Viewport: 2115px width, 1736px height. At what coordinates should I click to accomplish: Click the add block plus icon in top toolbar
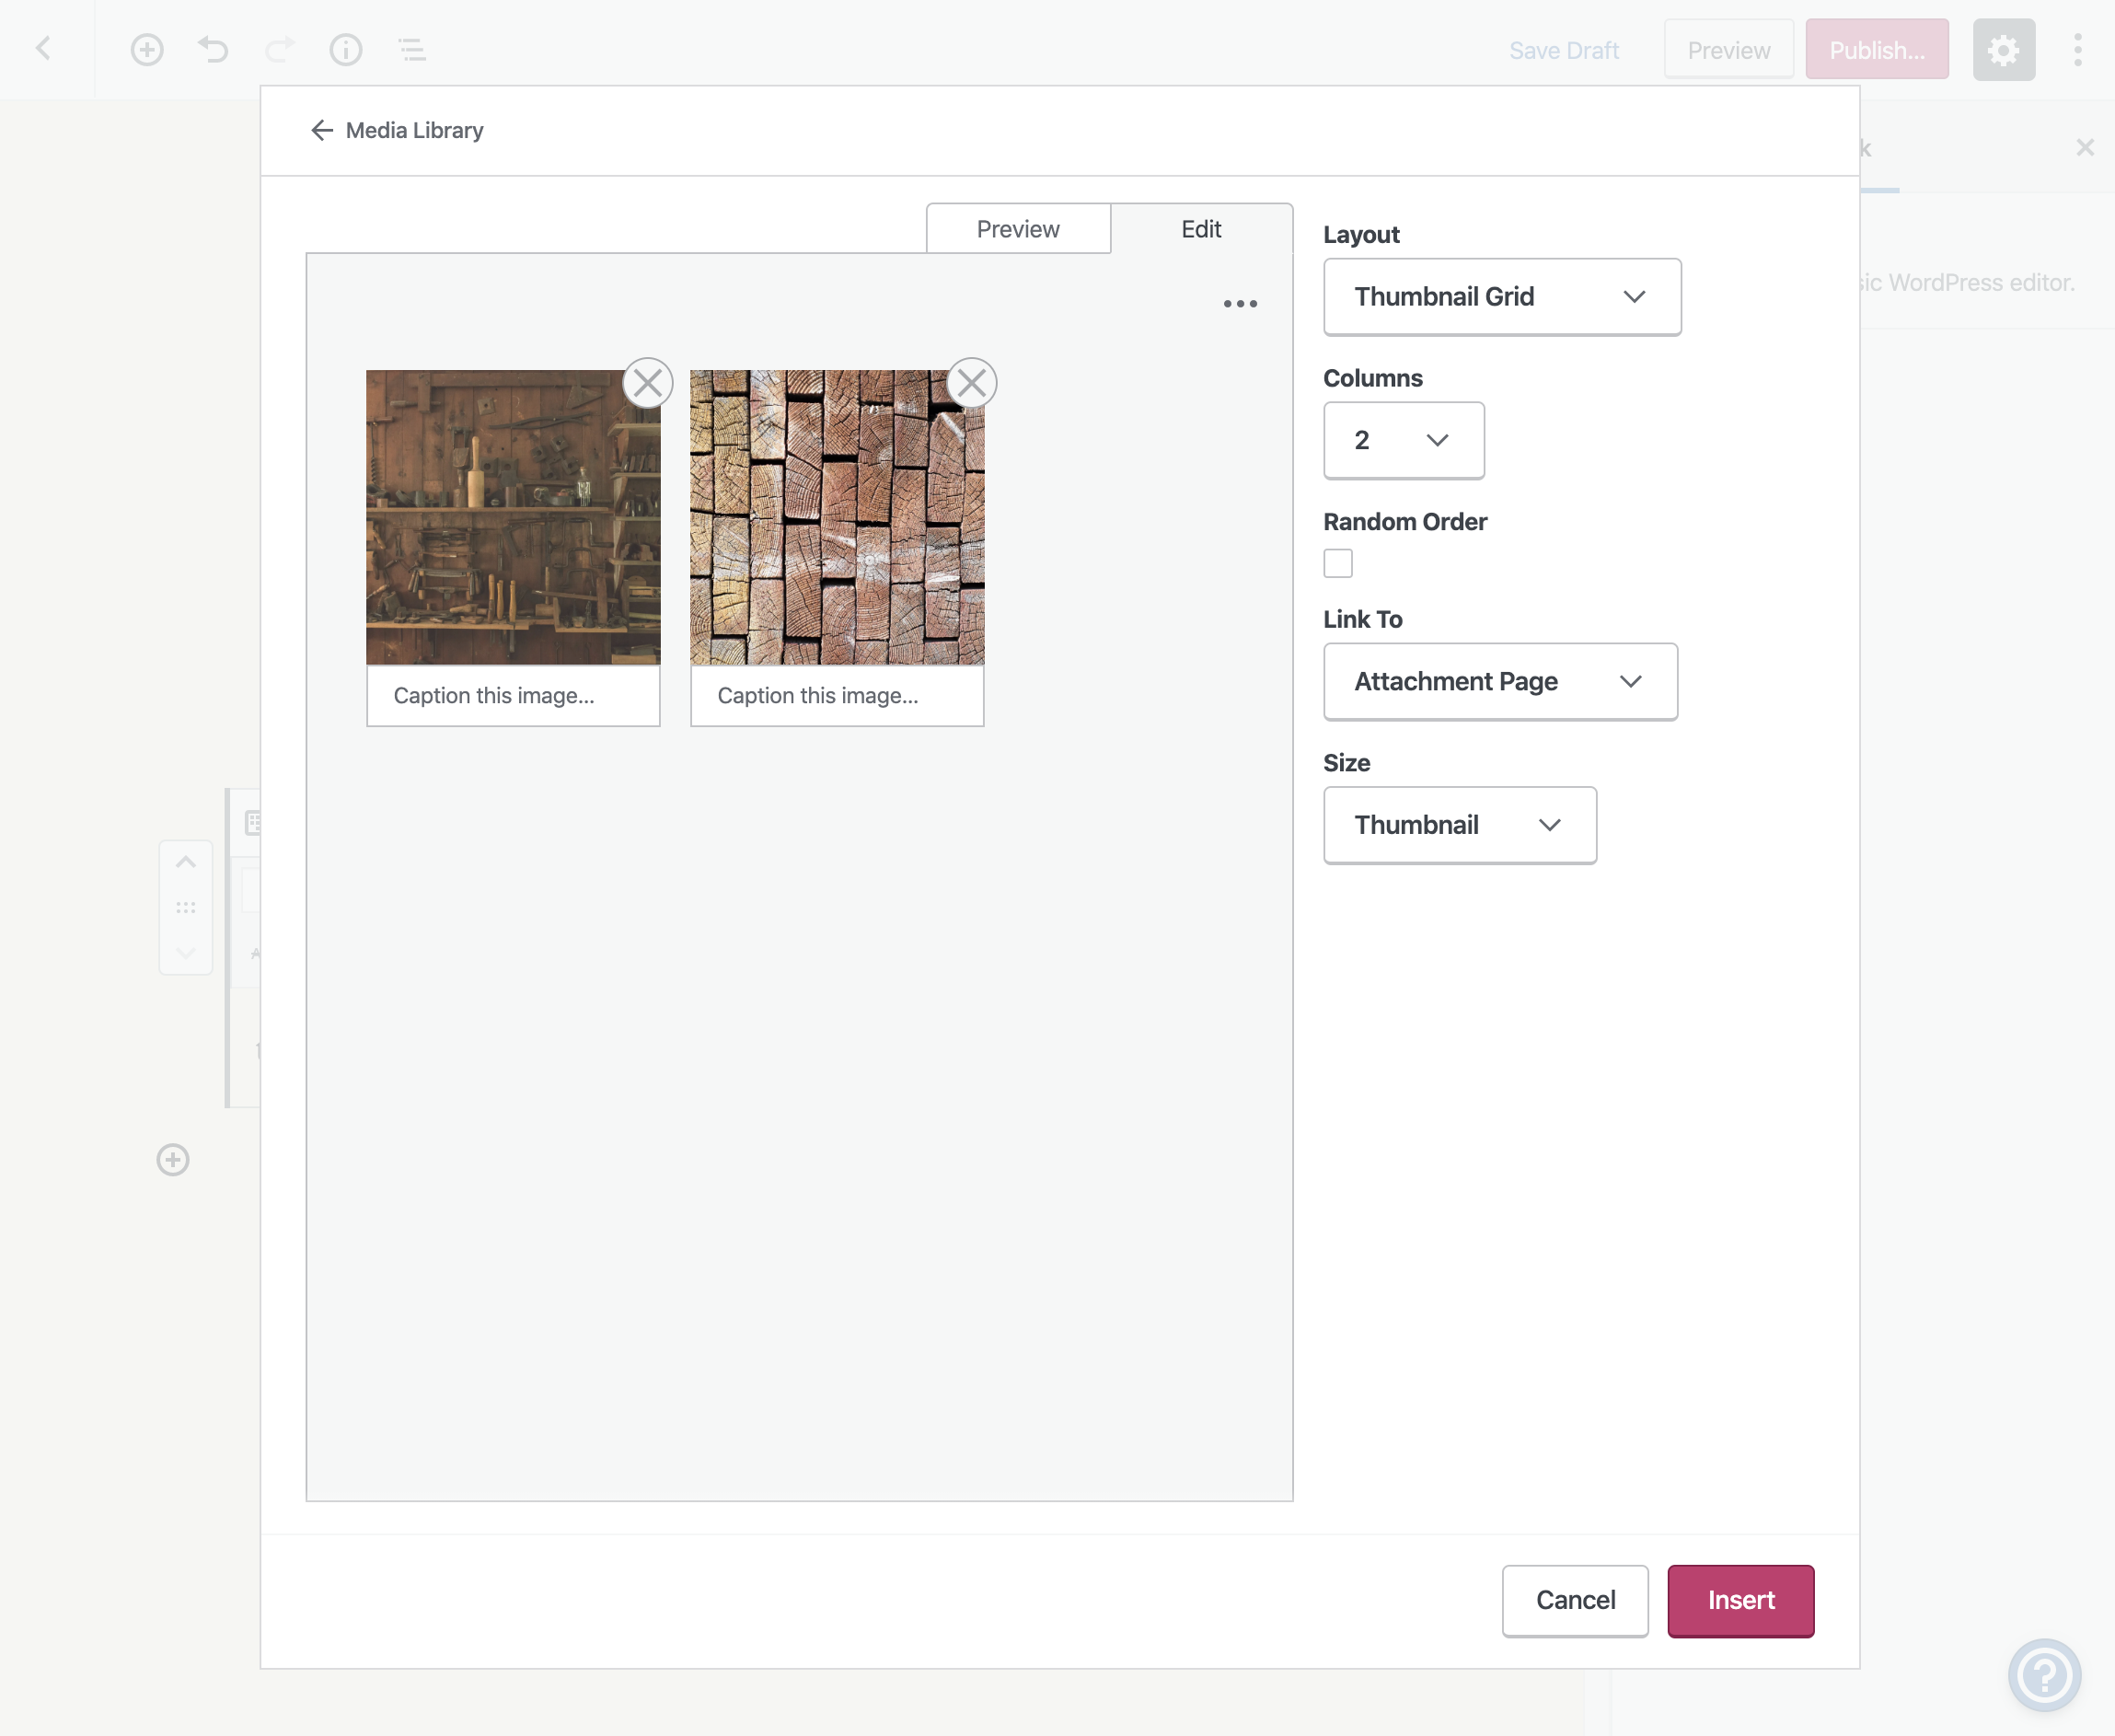click(x=147, y=50)
